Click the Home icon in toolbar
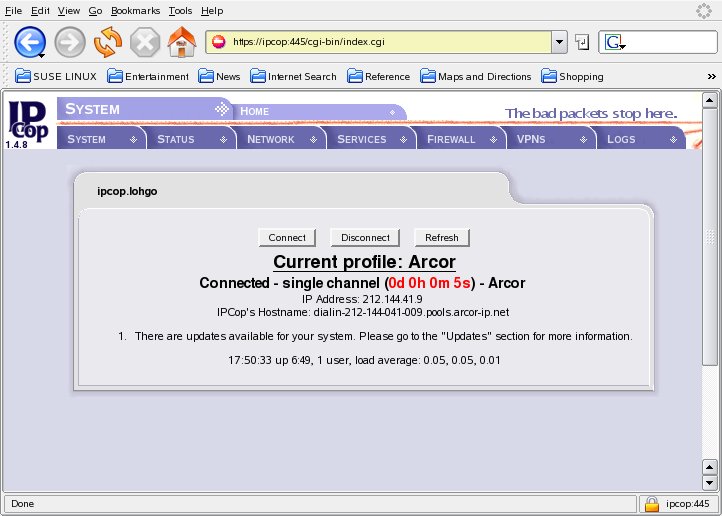This screenshot has height=516, width=722. (x=182, y=42)
